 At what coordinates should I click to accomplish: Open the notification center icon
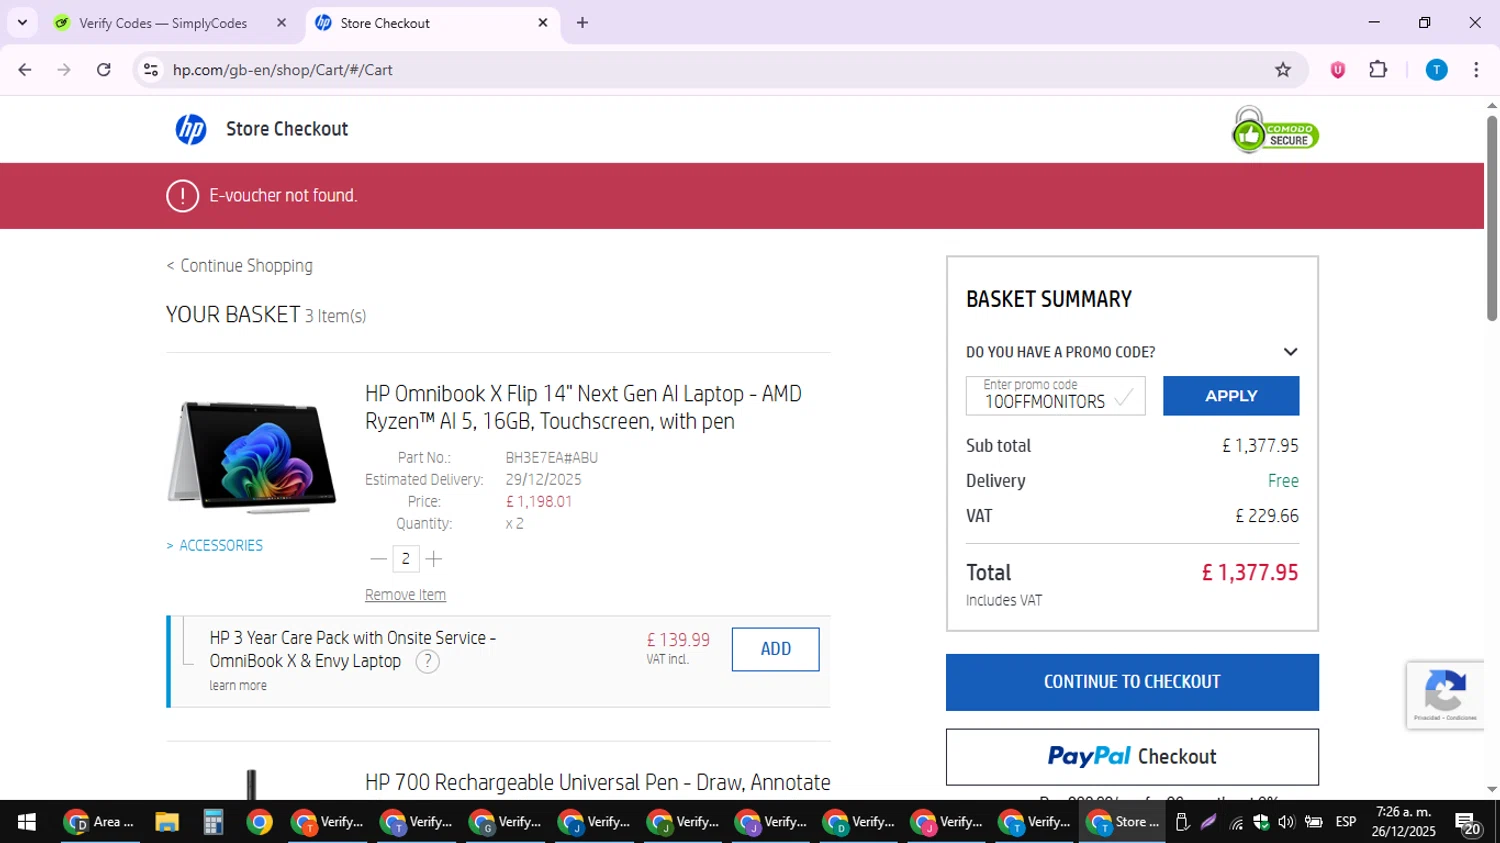click(1468, 823)
